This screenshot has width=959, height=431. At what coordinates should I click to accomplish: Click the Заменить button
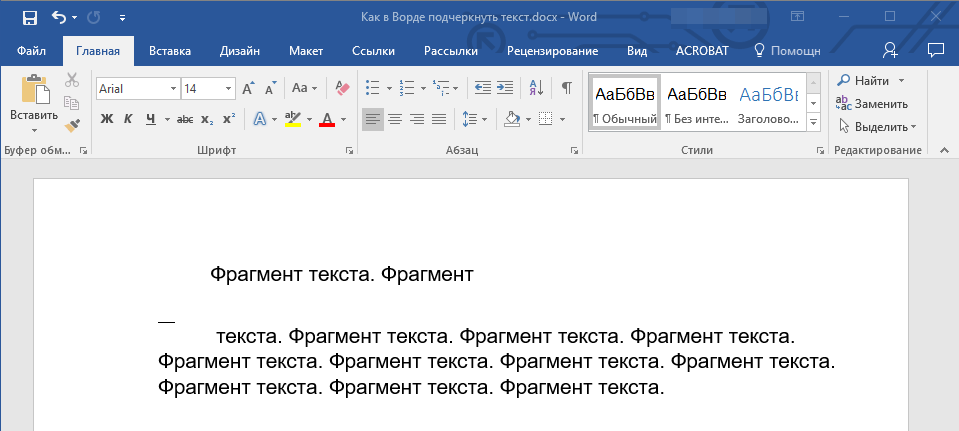[x=872, y=103]
